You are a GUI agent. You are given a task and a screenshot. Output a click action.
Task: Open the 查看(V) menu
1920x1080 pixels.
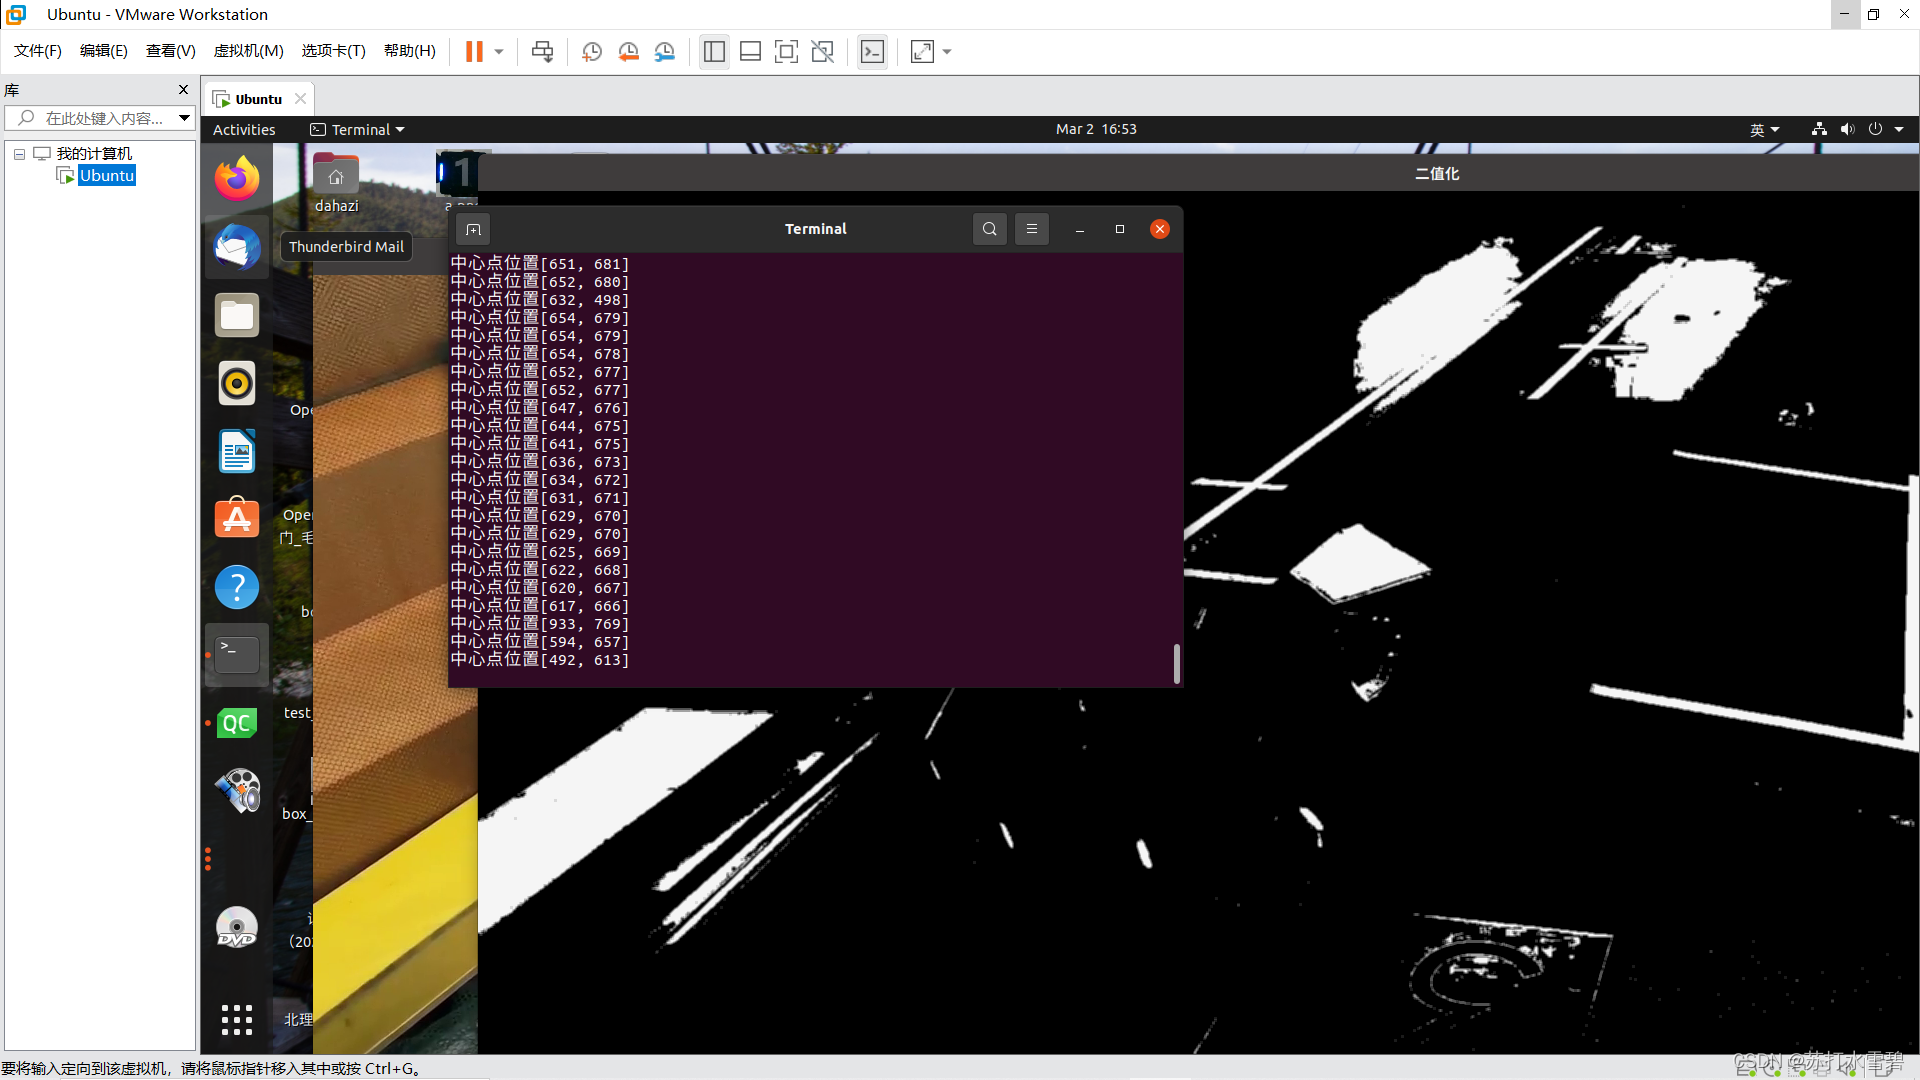point(171,51)
